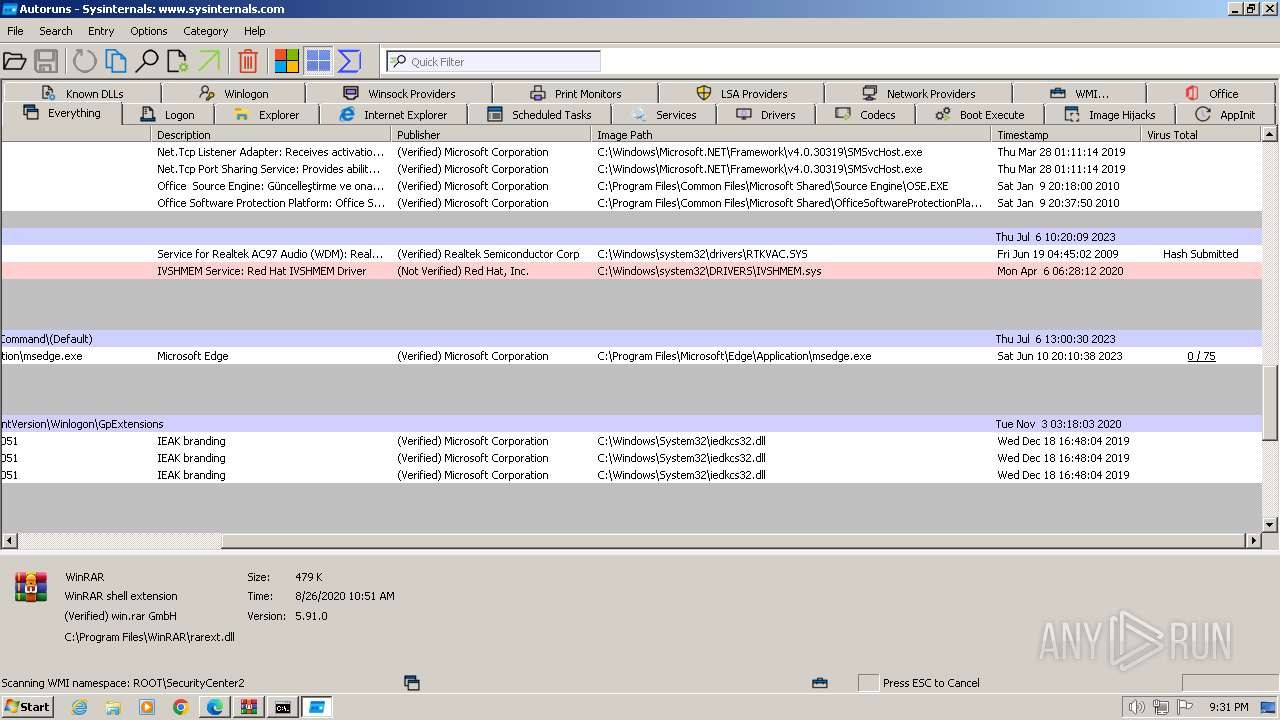Click the Open file toolbar icon
Screen dimensions: 1280x720
tap(14, 61)
